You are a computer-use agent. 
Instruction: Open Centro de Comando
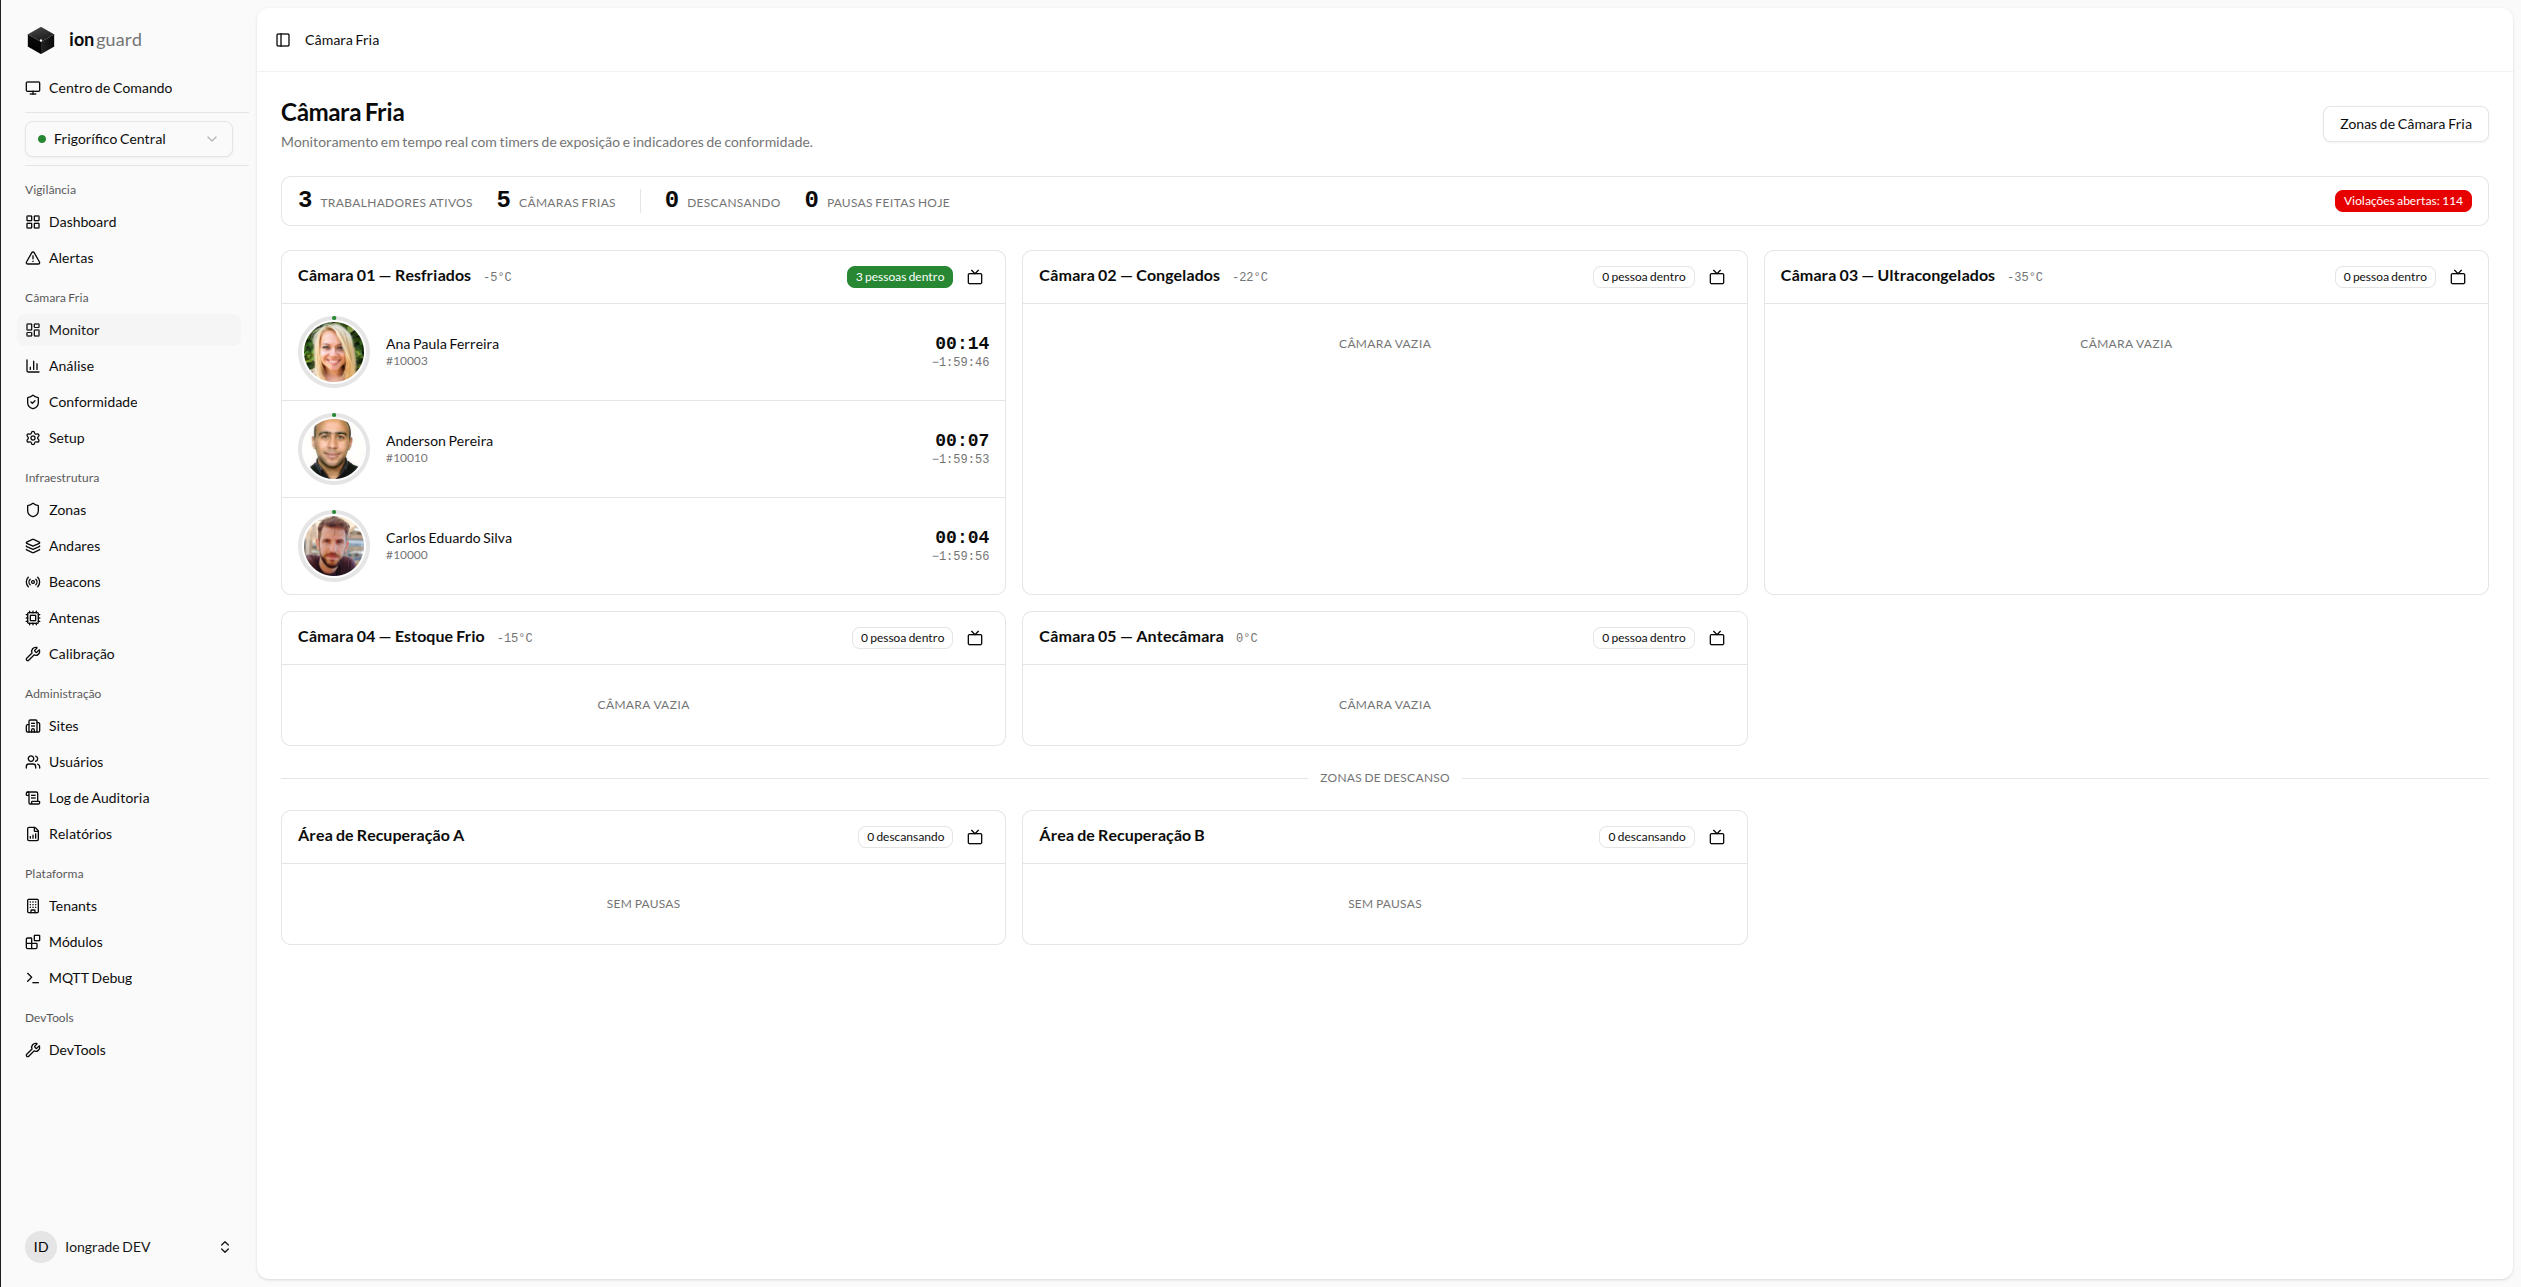click(110, 88)
